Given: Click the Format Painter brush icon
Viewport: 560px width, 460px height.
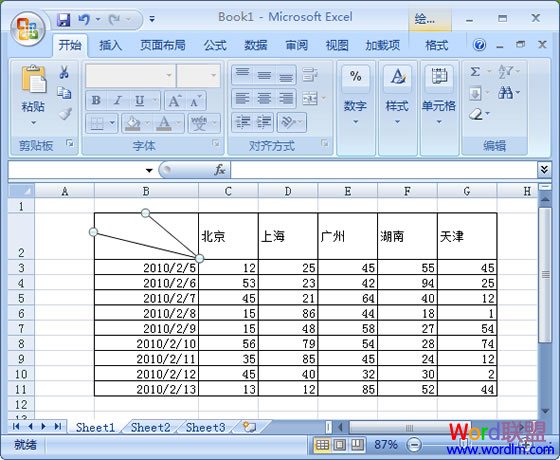Looking at the screenshot, I should (x=65, y=114).
